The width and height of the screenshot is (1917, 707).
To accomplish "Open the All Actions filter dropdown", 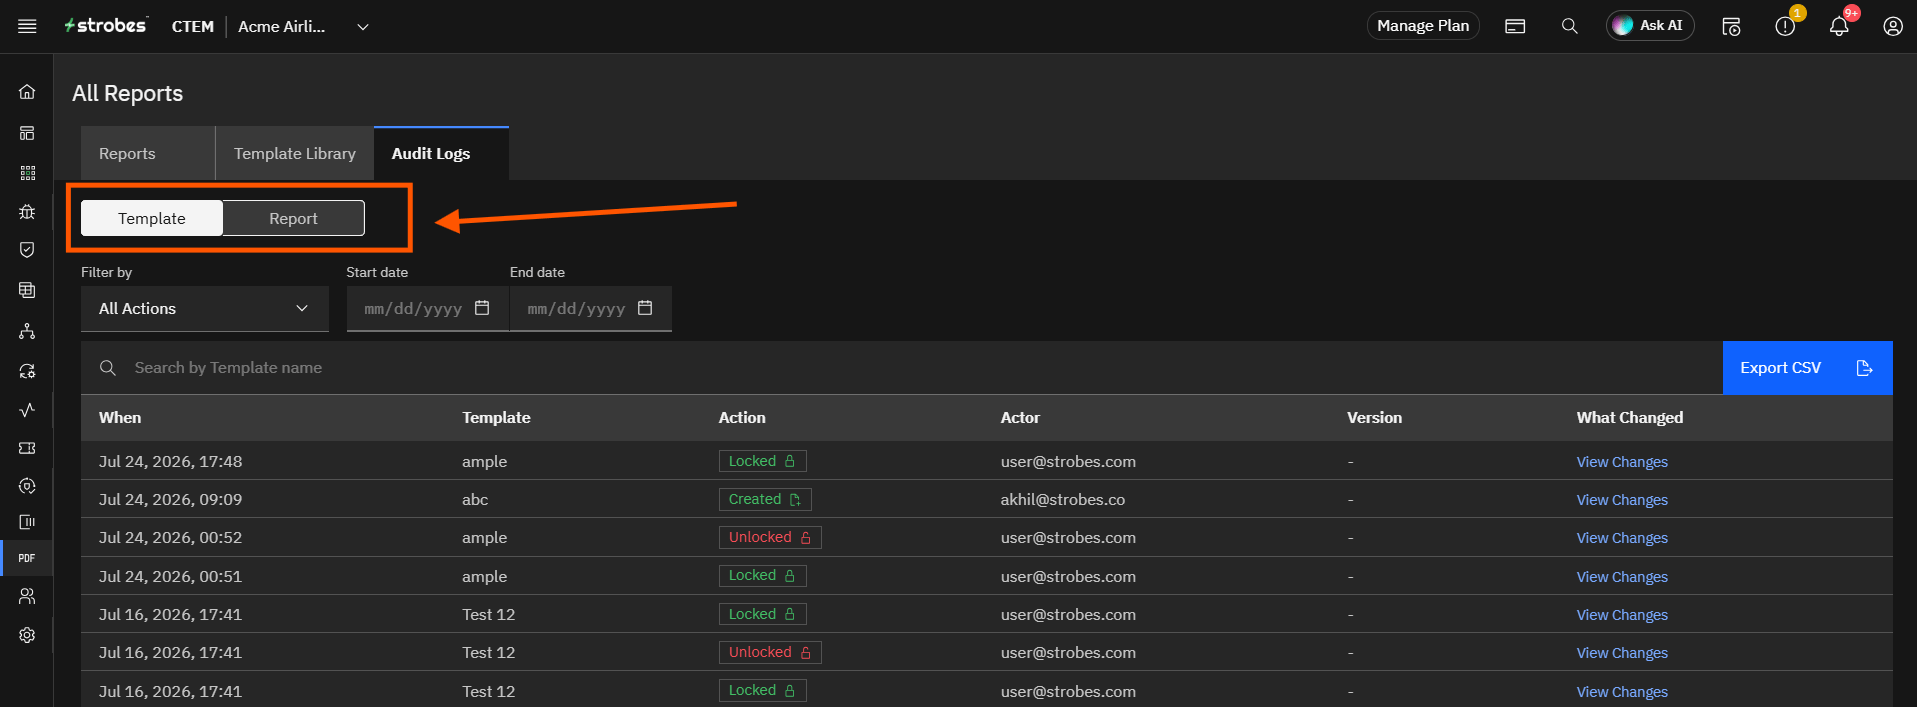I will pyautogui.click(x=205, y=309).
